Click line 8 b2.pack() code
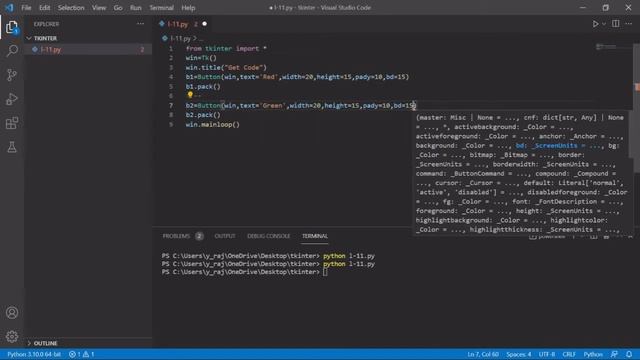Viewport: 640px width, 360px height. tap(203, 115)
